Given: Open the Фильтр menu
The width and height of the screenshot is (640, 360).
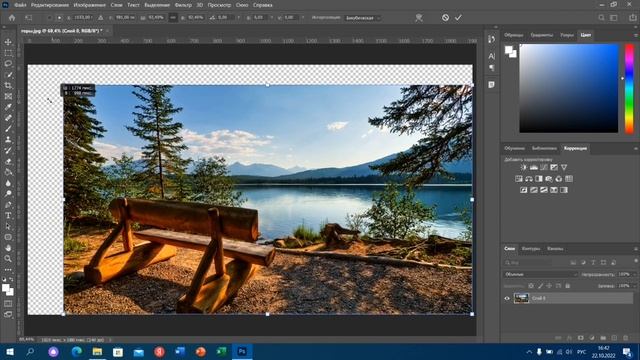Looking at the screenshot, I should click(x=183, y=5).
